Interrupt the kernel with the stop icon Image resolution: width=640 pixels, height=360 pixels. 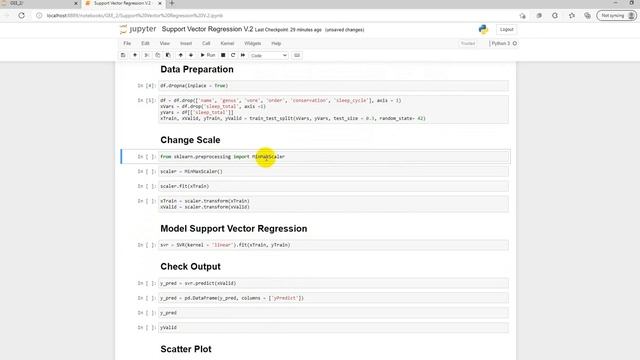click(x=223, y=55)
